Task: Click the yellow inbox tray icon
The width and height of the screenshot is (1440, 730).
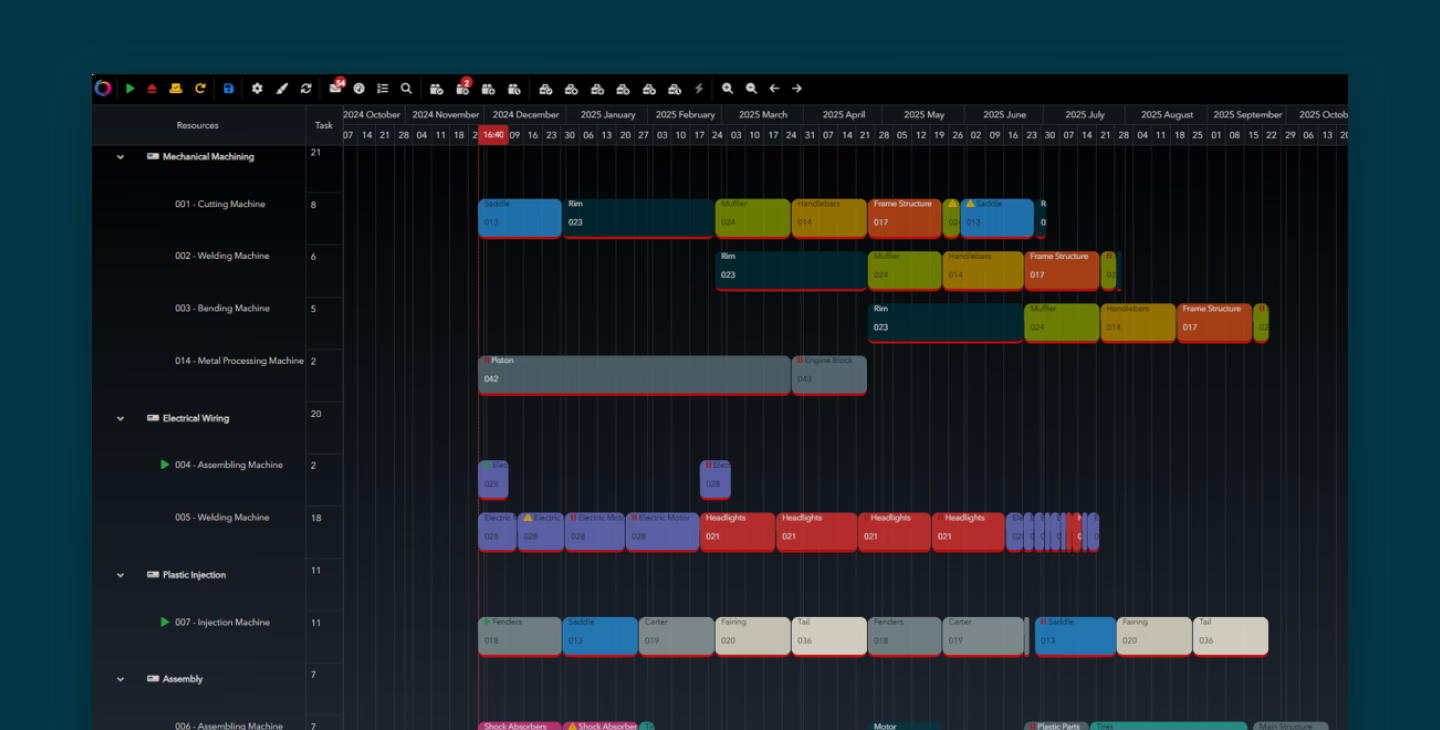Action: (x=176, y=88)
